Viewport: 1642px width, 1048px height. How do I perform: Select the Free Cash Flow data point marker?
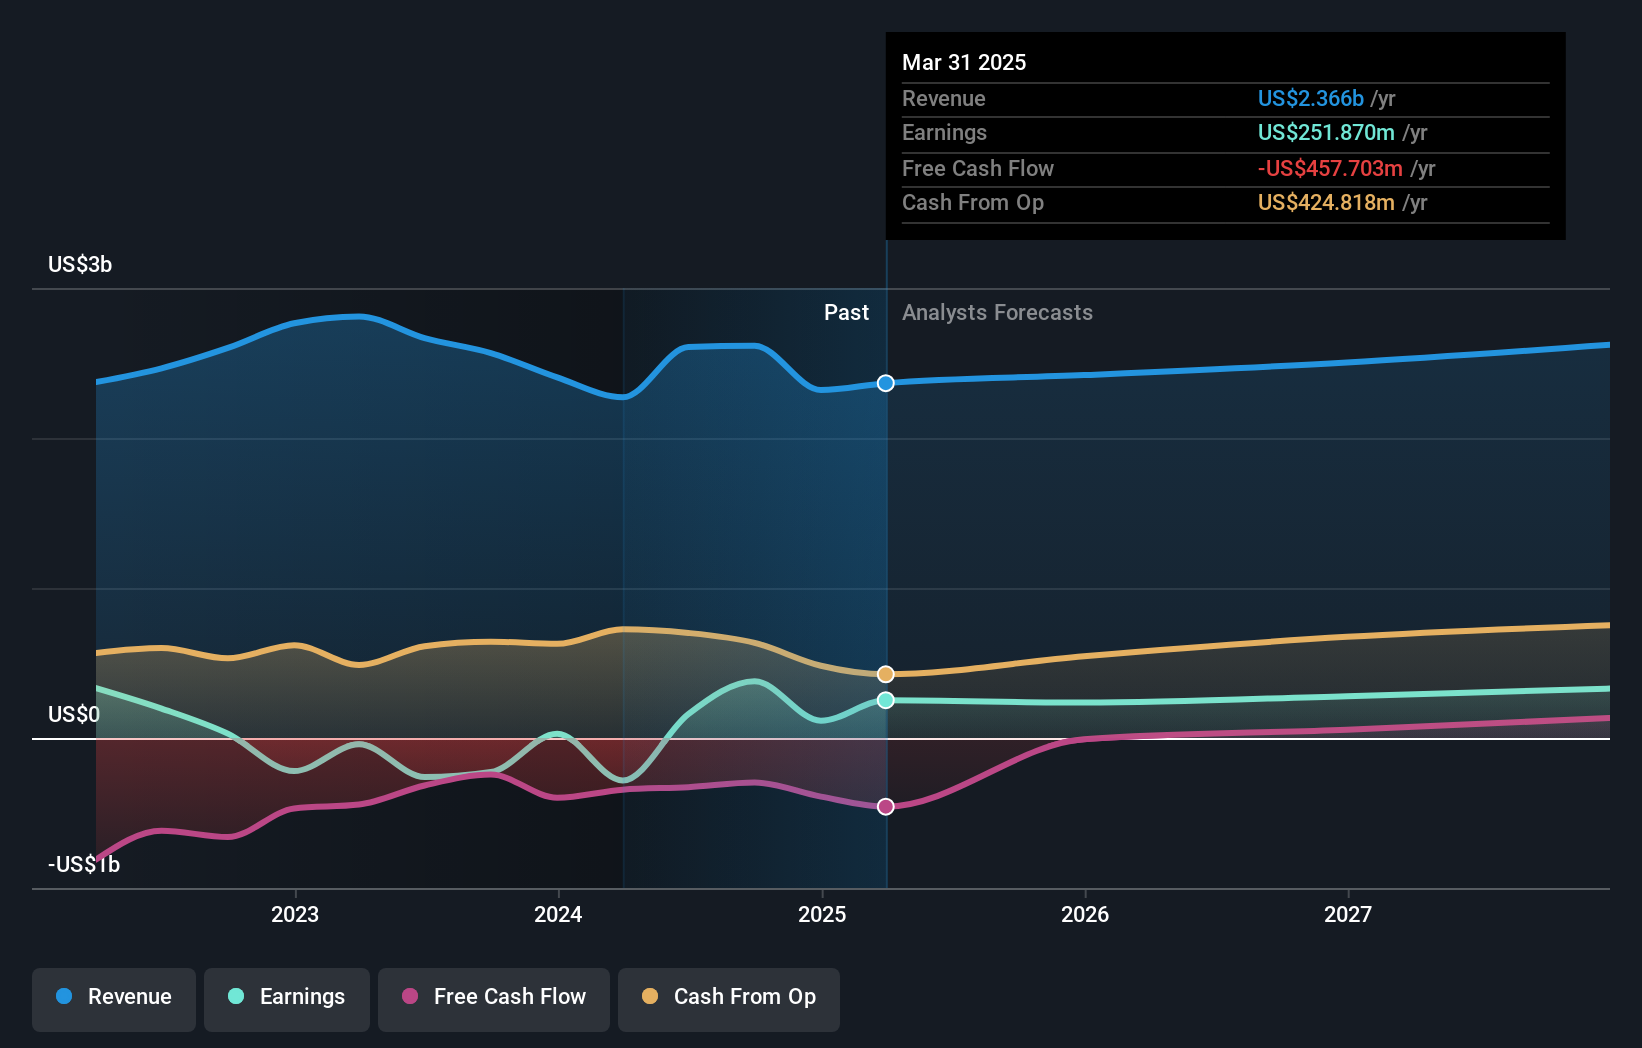886,806
